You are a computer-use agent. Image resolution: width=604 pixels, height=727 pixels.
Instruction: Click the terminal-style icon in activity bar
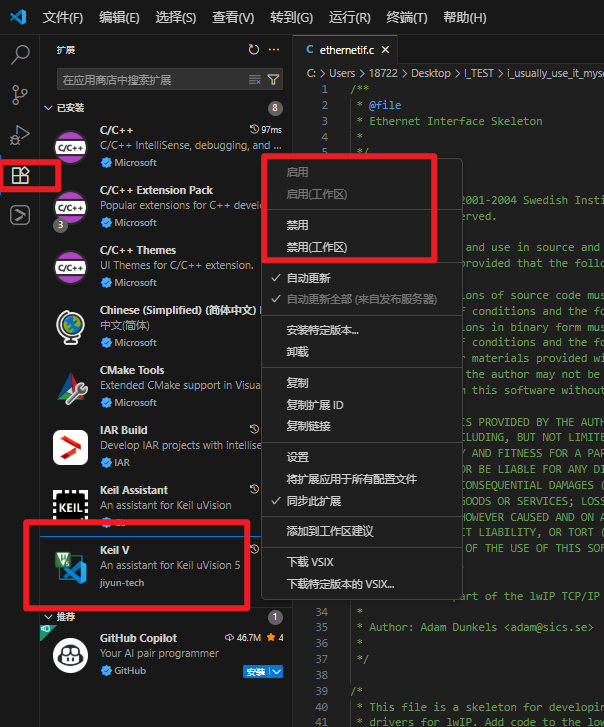pyautogui.click(x=20, y=215)
